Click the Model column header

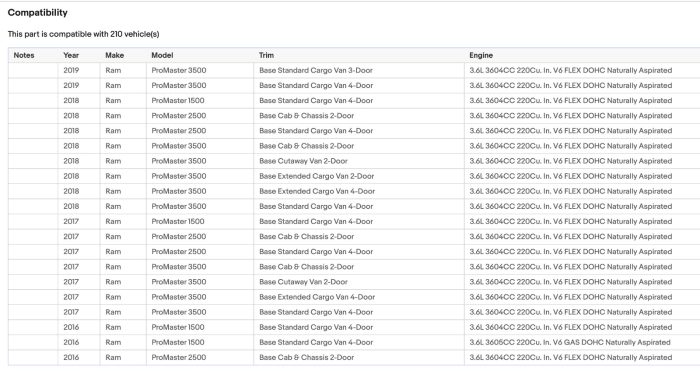point(162,55)
